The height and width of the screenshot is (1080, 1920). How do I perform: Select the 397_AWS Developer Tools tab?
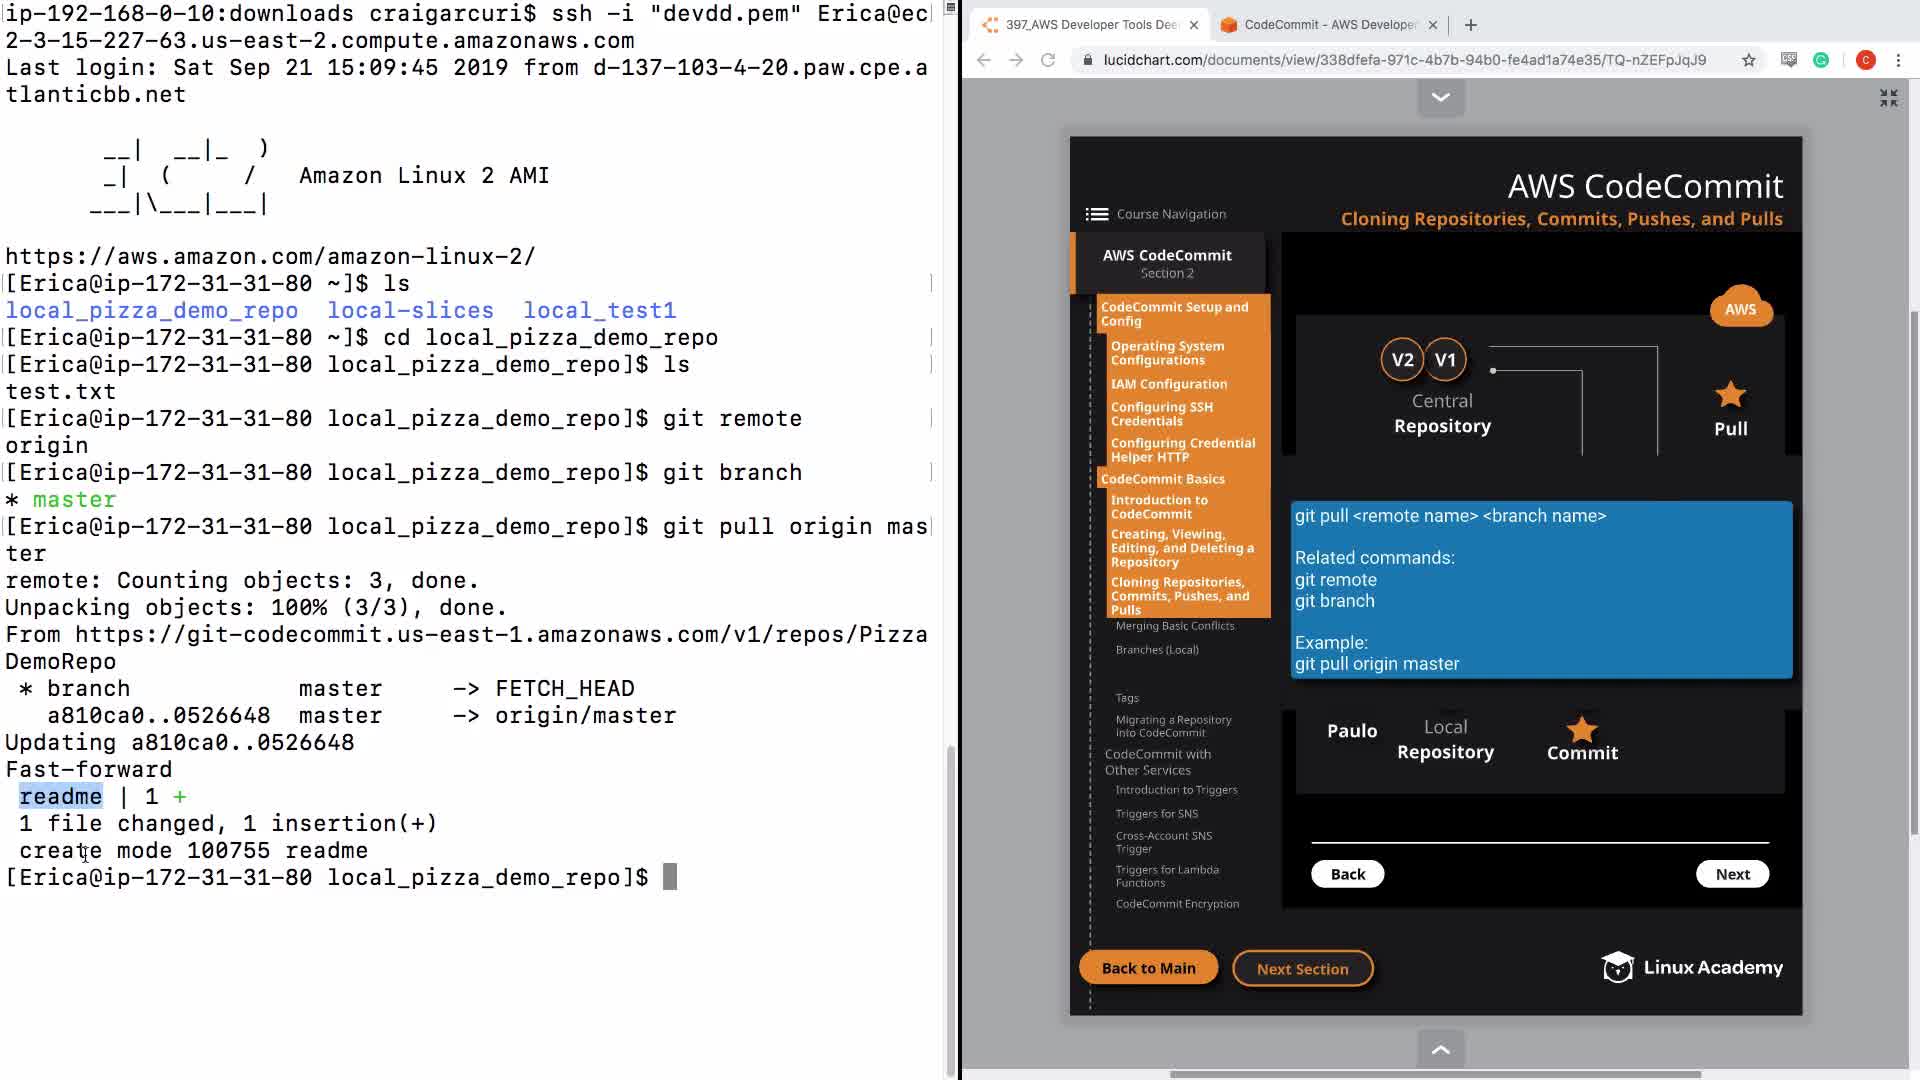[x=1090, y=25]
